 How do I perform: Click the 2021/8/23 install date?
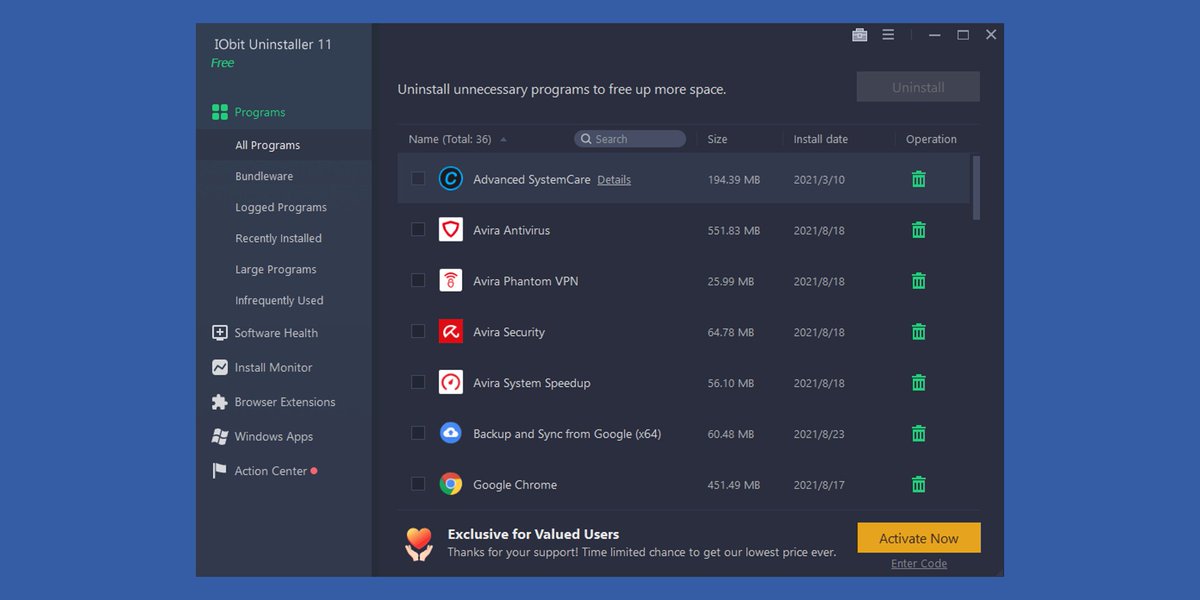tap(819, 434)
